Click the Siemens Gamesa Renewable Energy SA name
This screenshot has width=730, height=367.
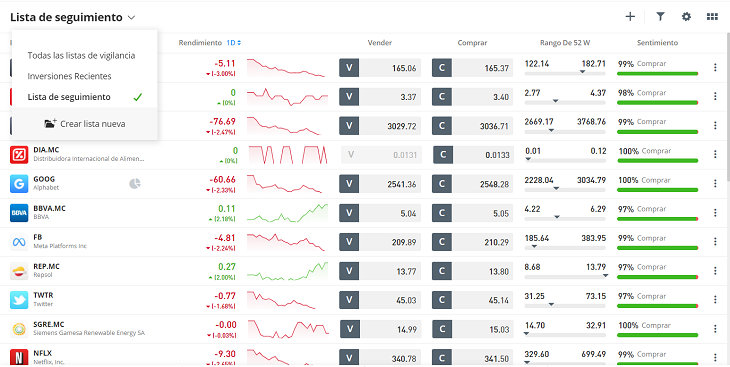pyautogui.click(x=89, y=333)
